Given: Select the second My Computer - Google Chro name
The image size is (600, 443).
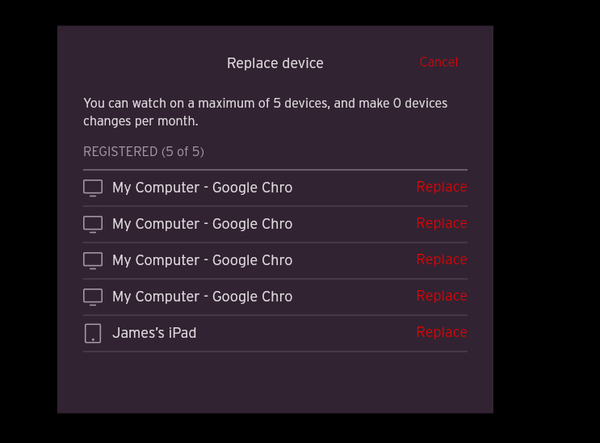Looking at the screenshot, I should pyautogui.click(x=202, y=224).
